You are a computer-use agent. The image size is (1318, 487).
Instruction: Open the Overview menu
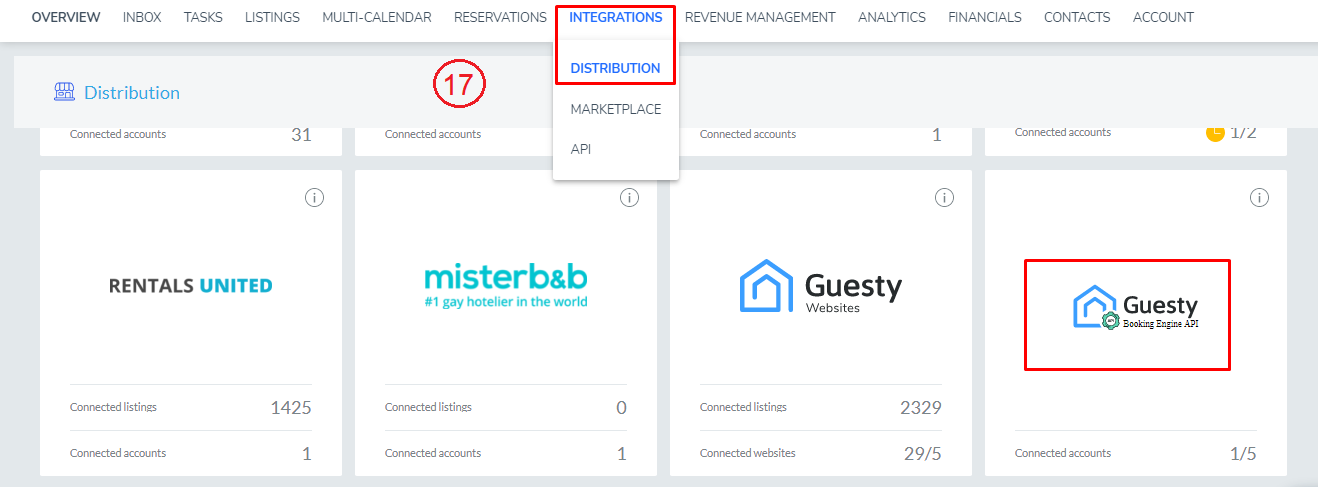coord(66,17)
